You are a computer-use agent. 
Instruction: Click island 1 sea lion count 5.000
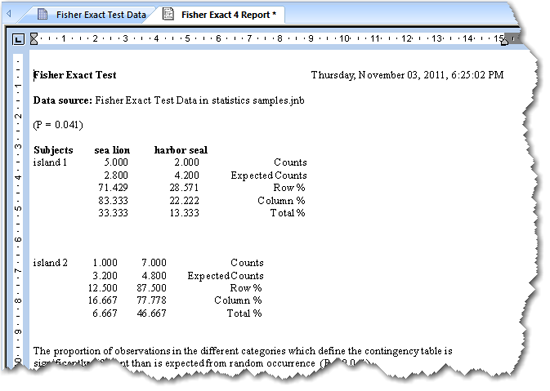[x=116, y=162]
